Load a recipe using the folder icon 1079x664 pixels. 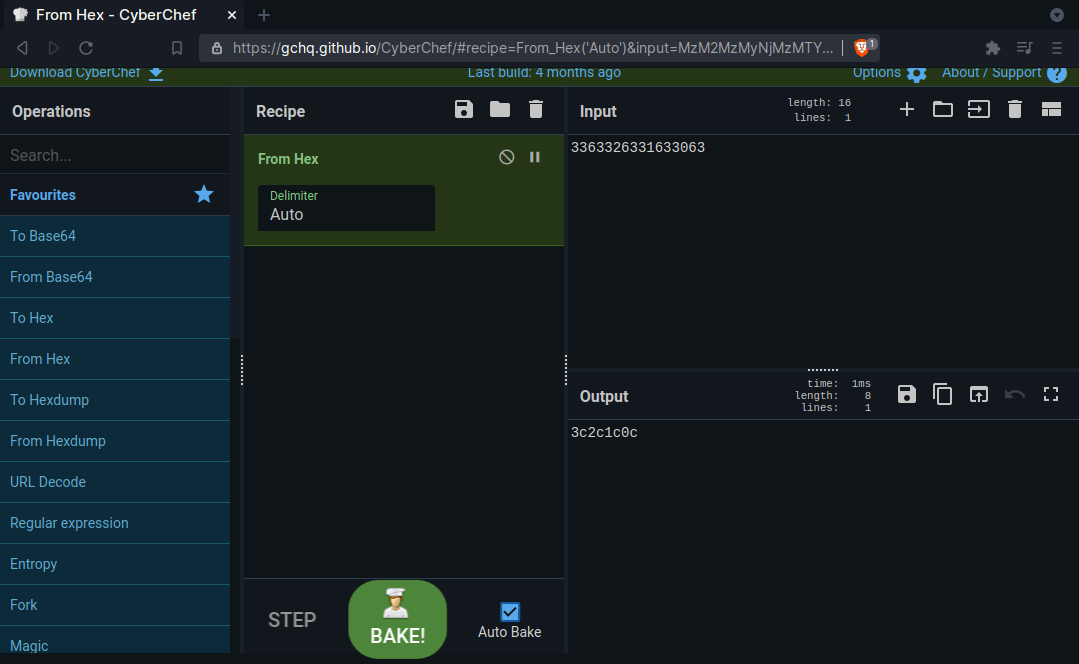point(500,109)
